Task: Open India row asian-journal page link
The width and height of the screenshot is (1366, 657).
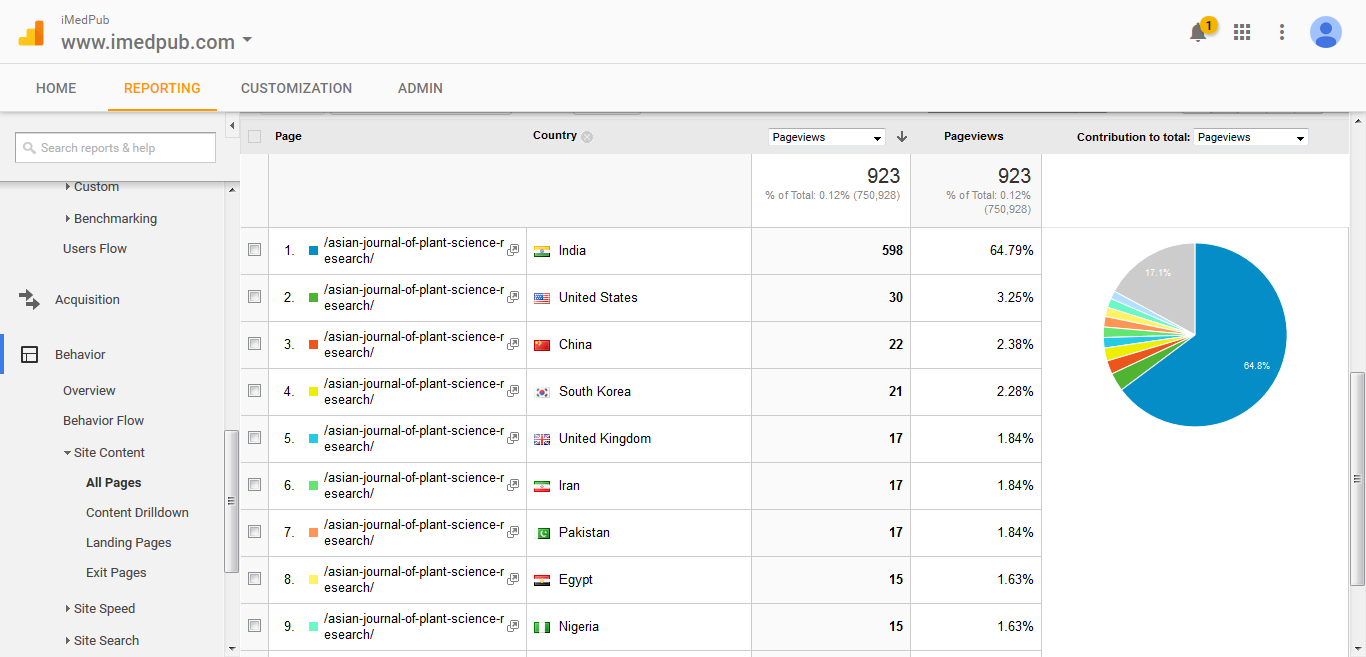Action: [414, 251]
